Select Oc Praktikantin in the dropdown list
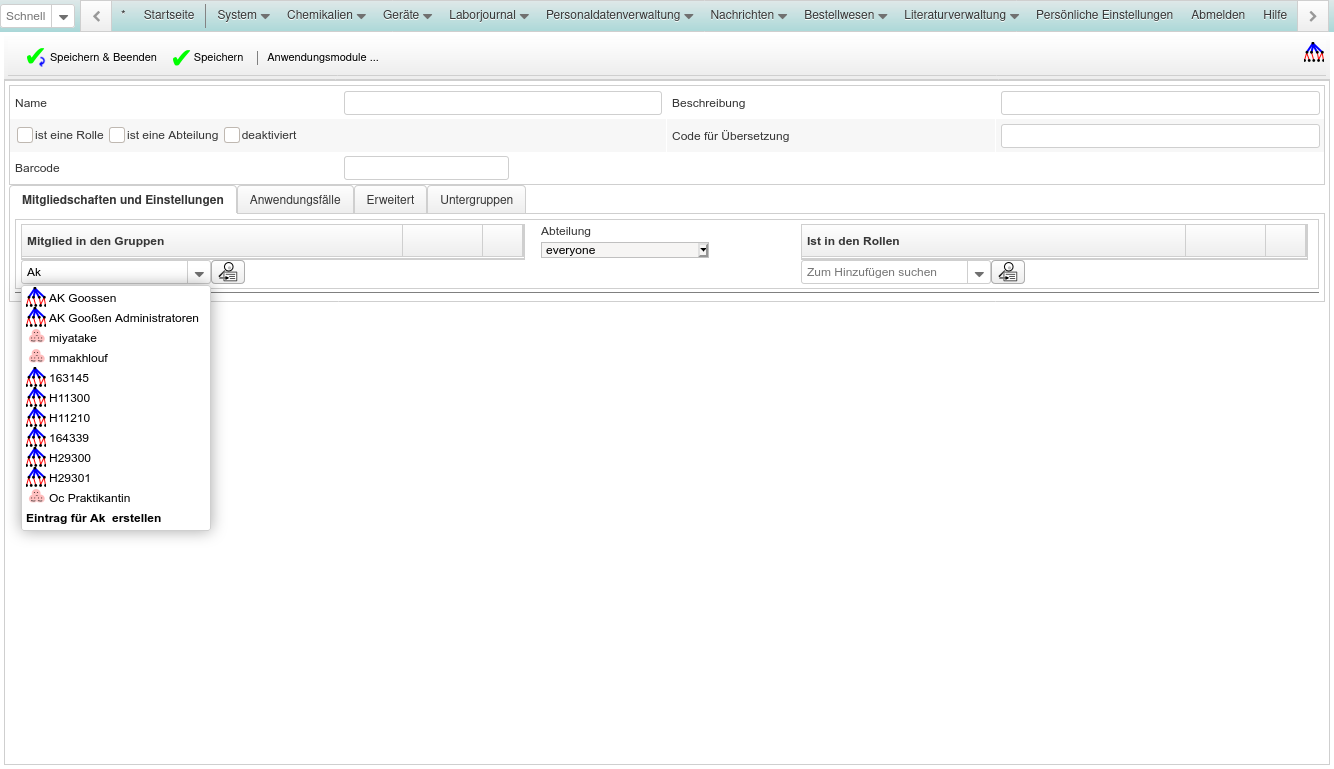The image size is (1334, 769). pos(89,498)
